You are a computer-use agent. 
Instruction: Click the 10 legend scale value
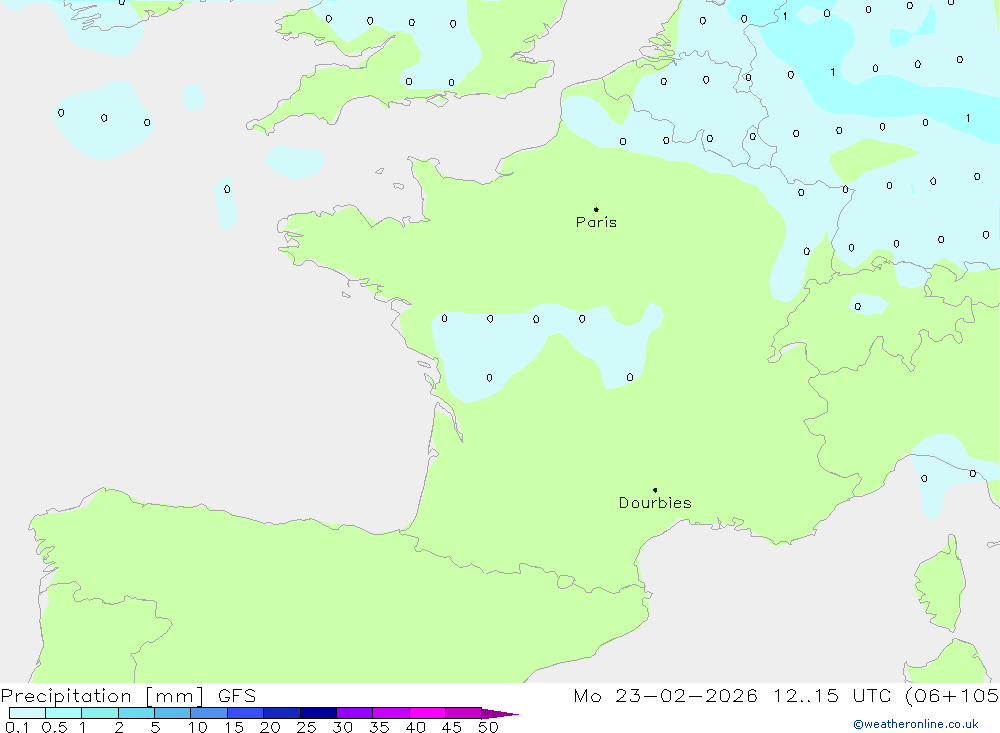pos(198,727)
